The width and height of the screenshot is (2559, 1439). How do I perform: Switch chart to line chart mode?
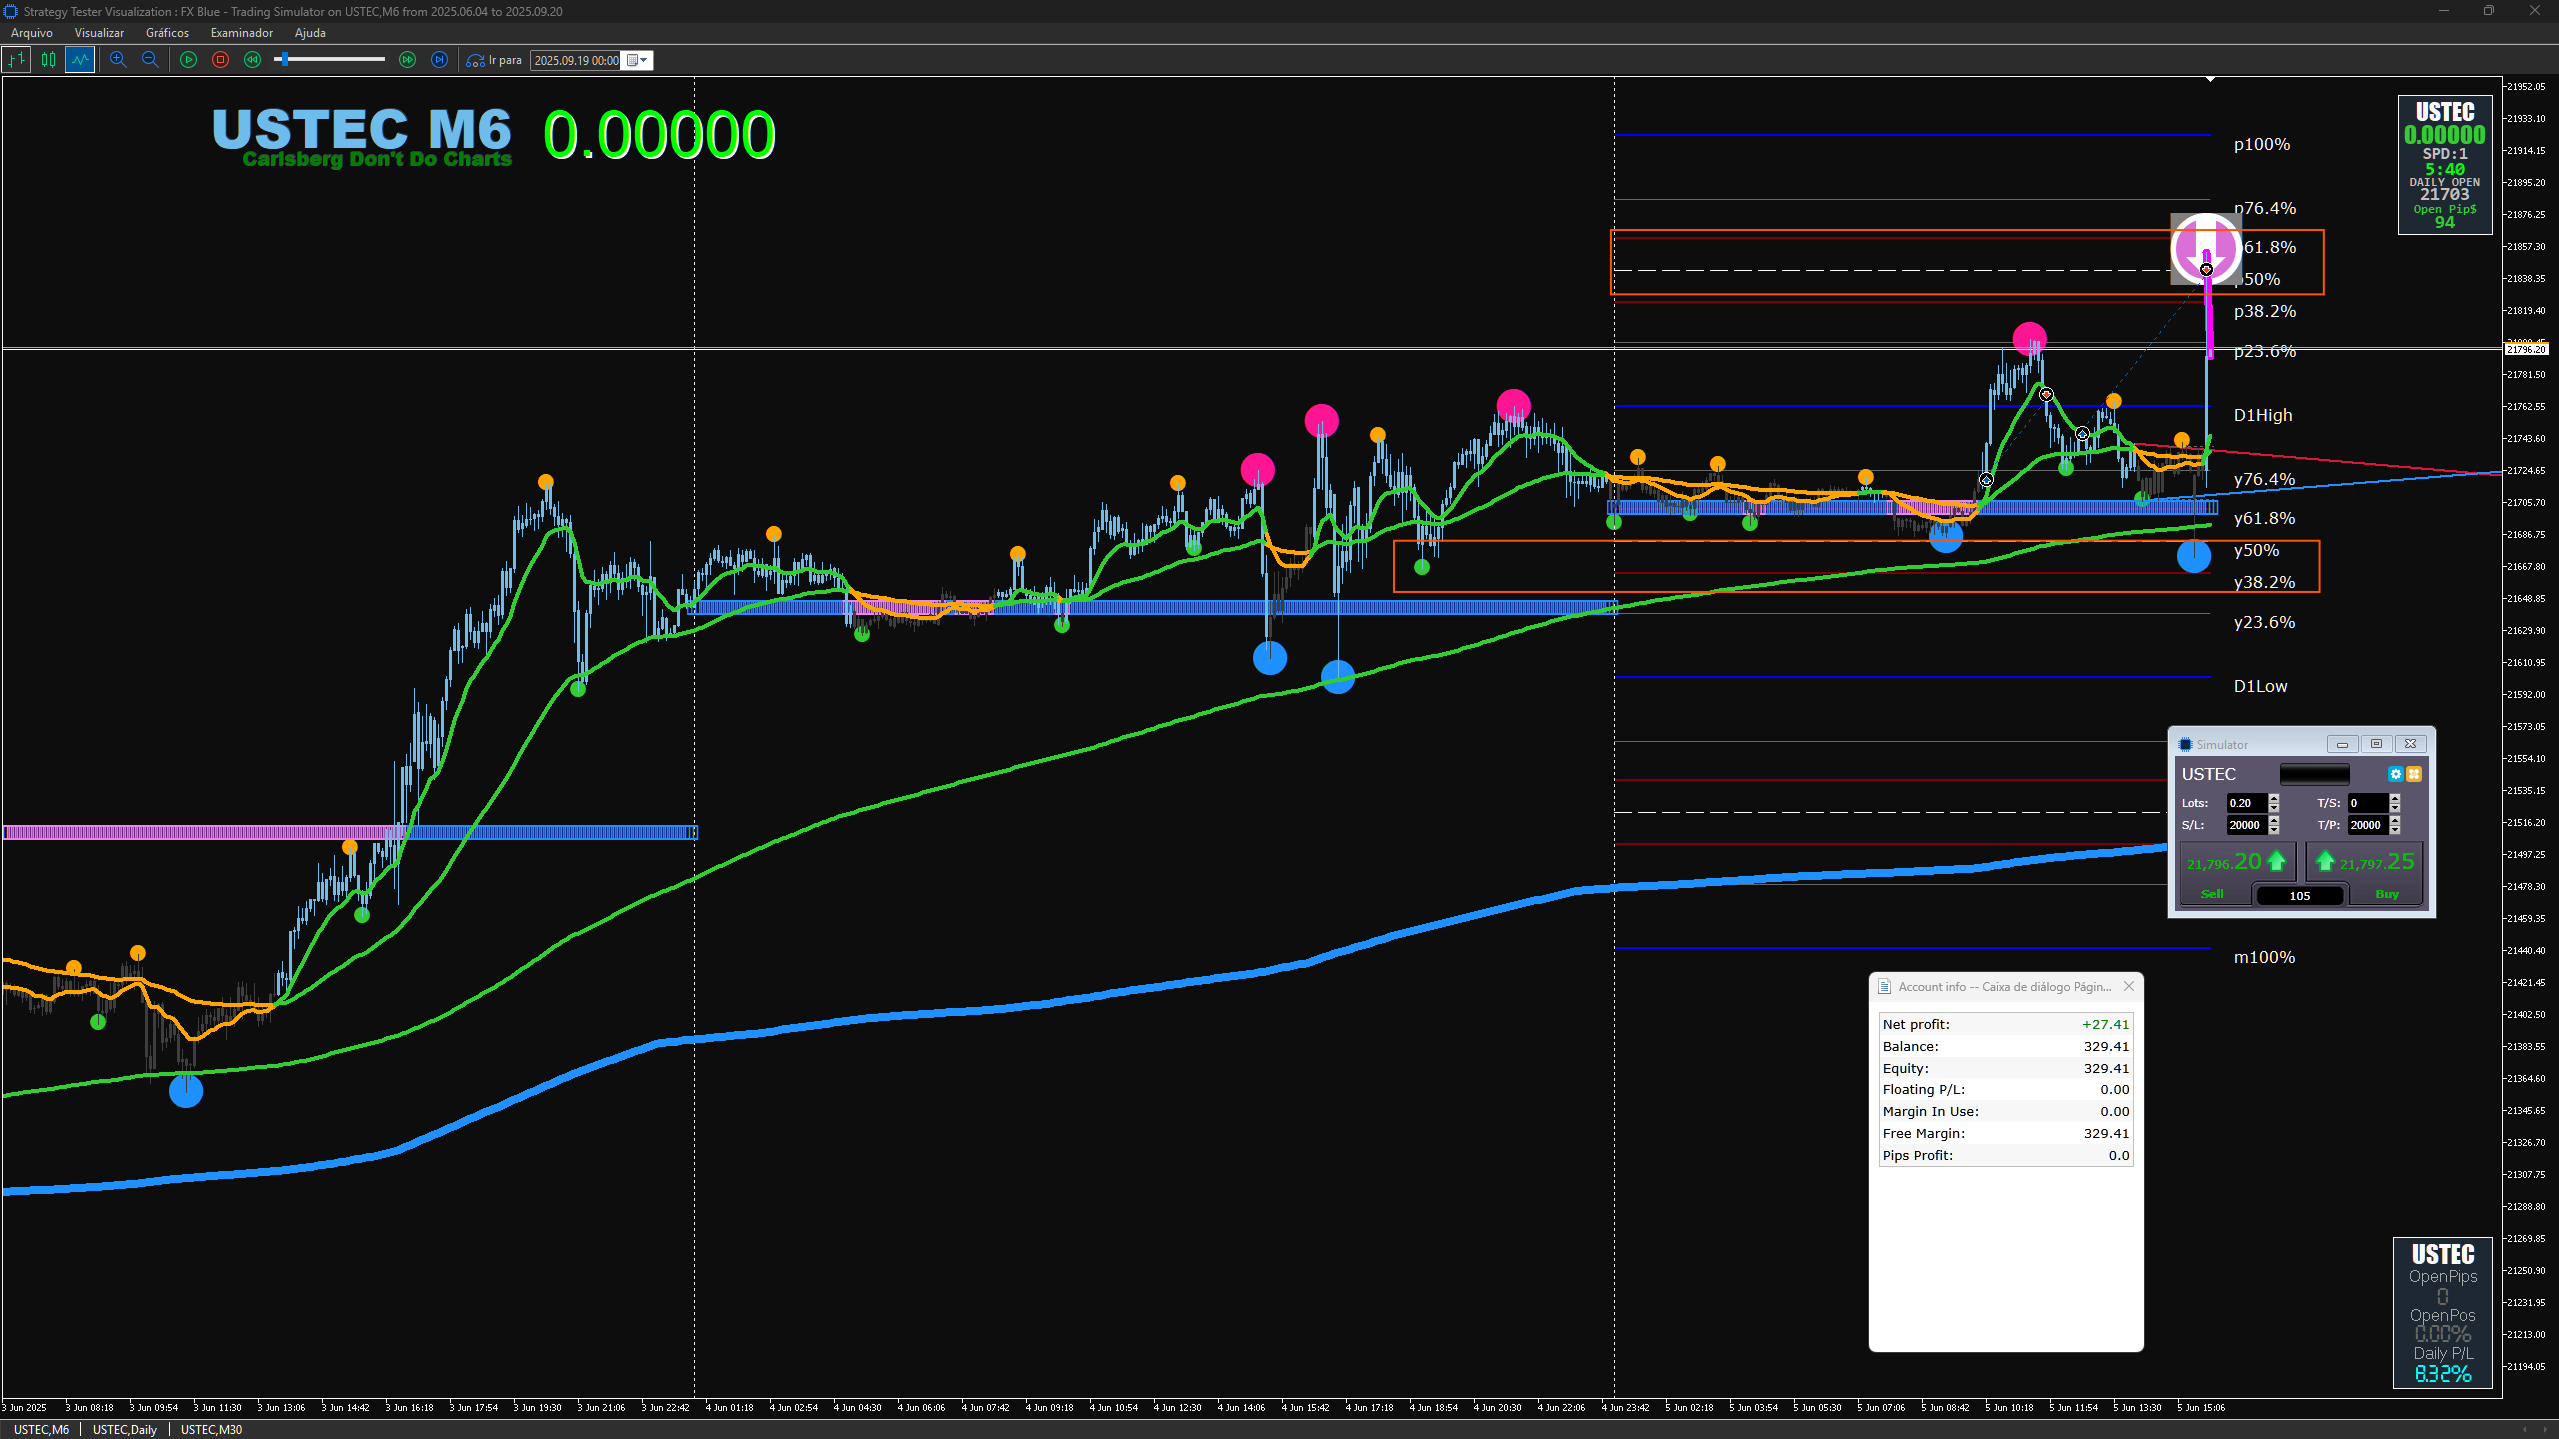[x=80, y=60]
